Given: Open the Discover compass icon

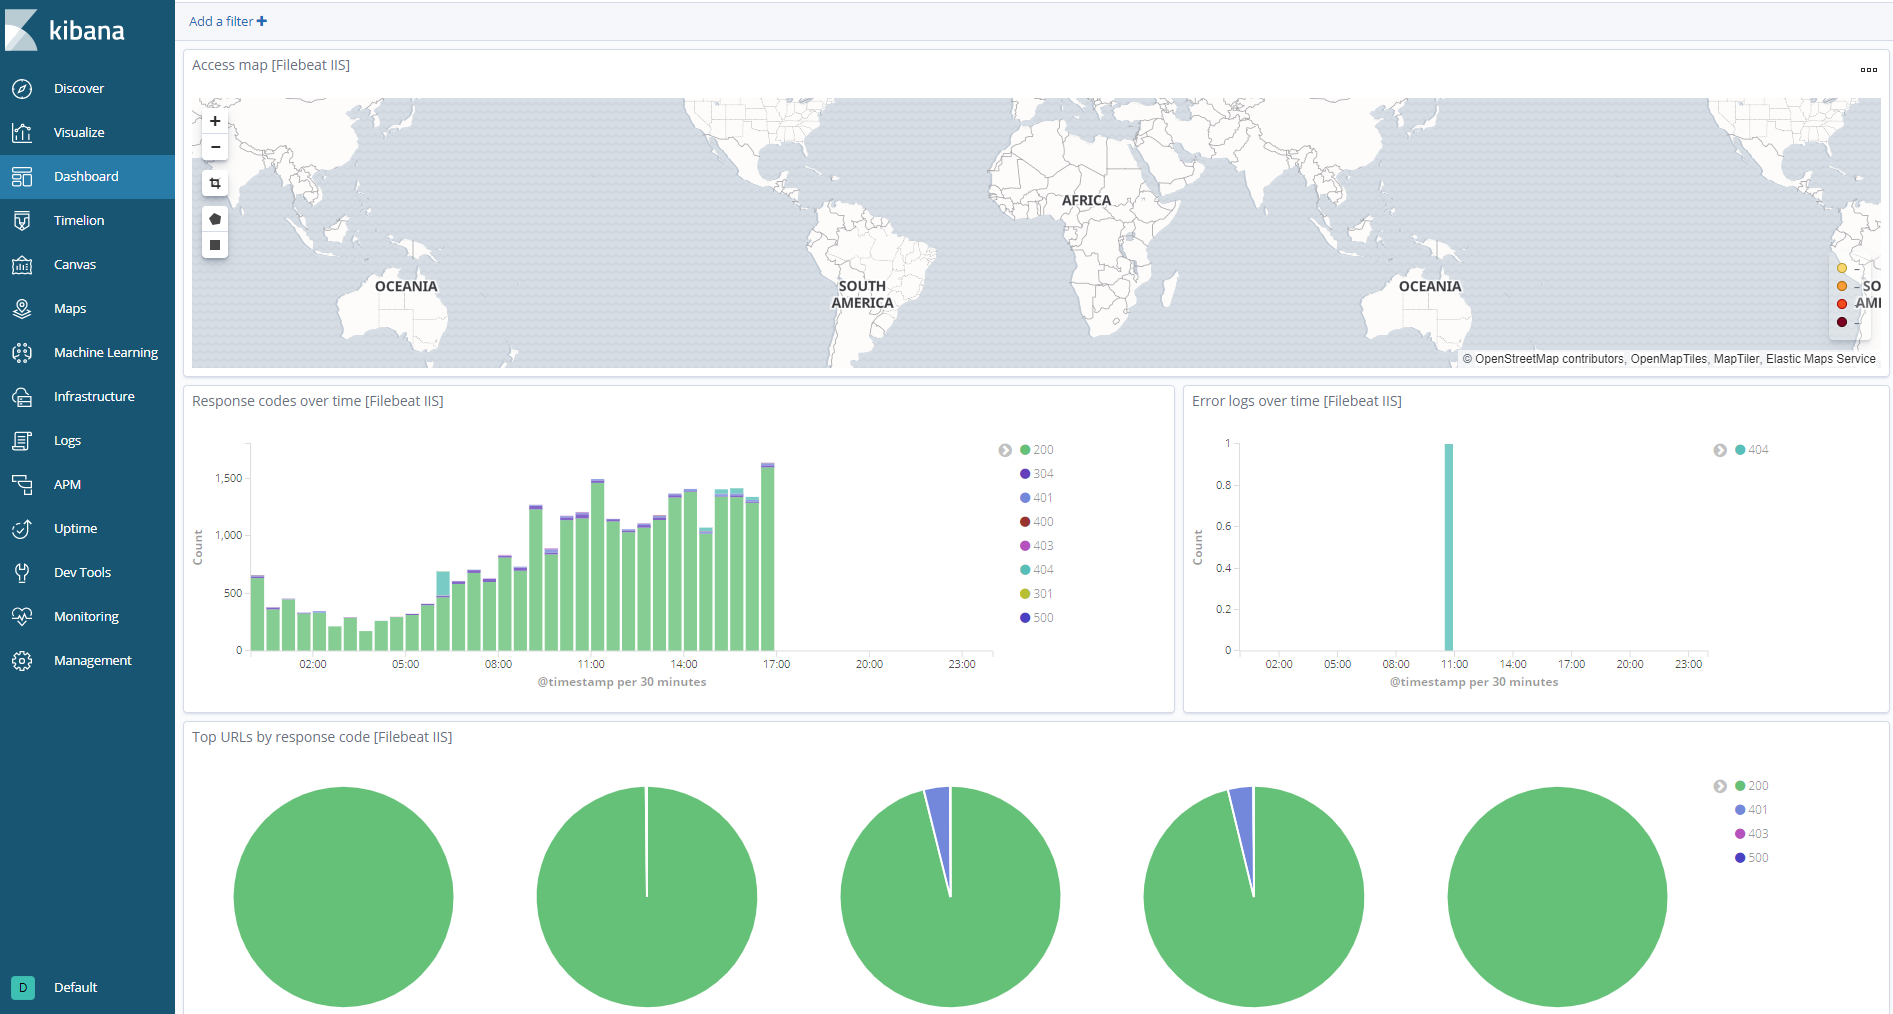Looking at the screenshot, I should pos(22,89).
